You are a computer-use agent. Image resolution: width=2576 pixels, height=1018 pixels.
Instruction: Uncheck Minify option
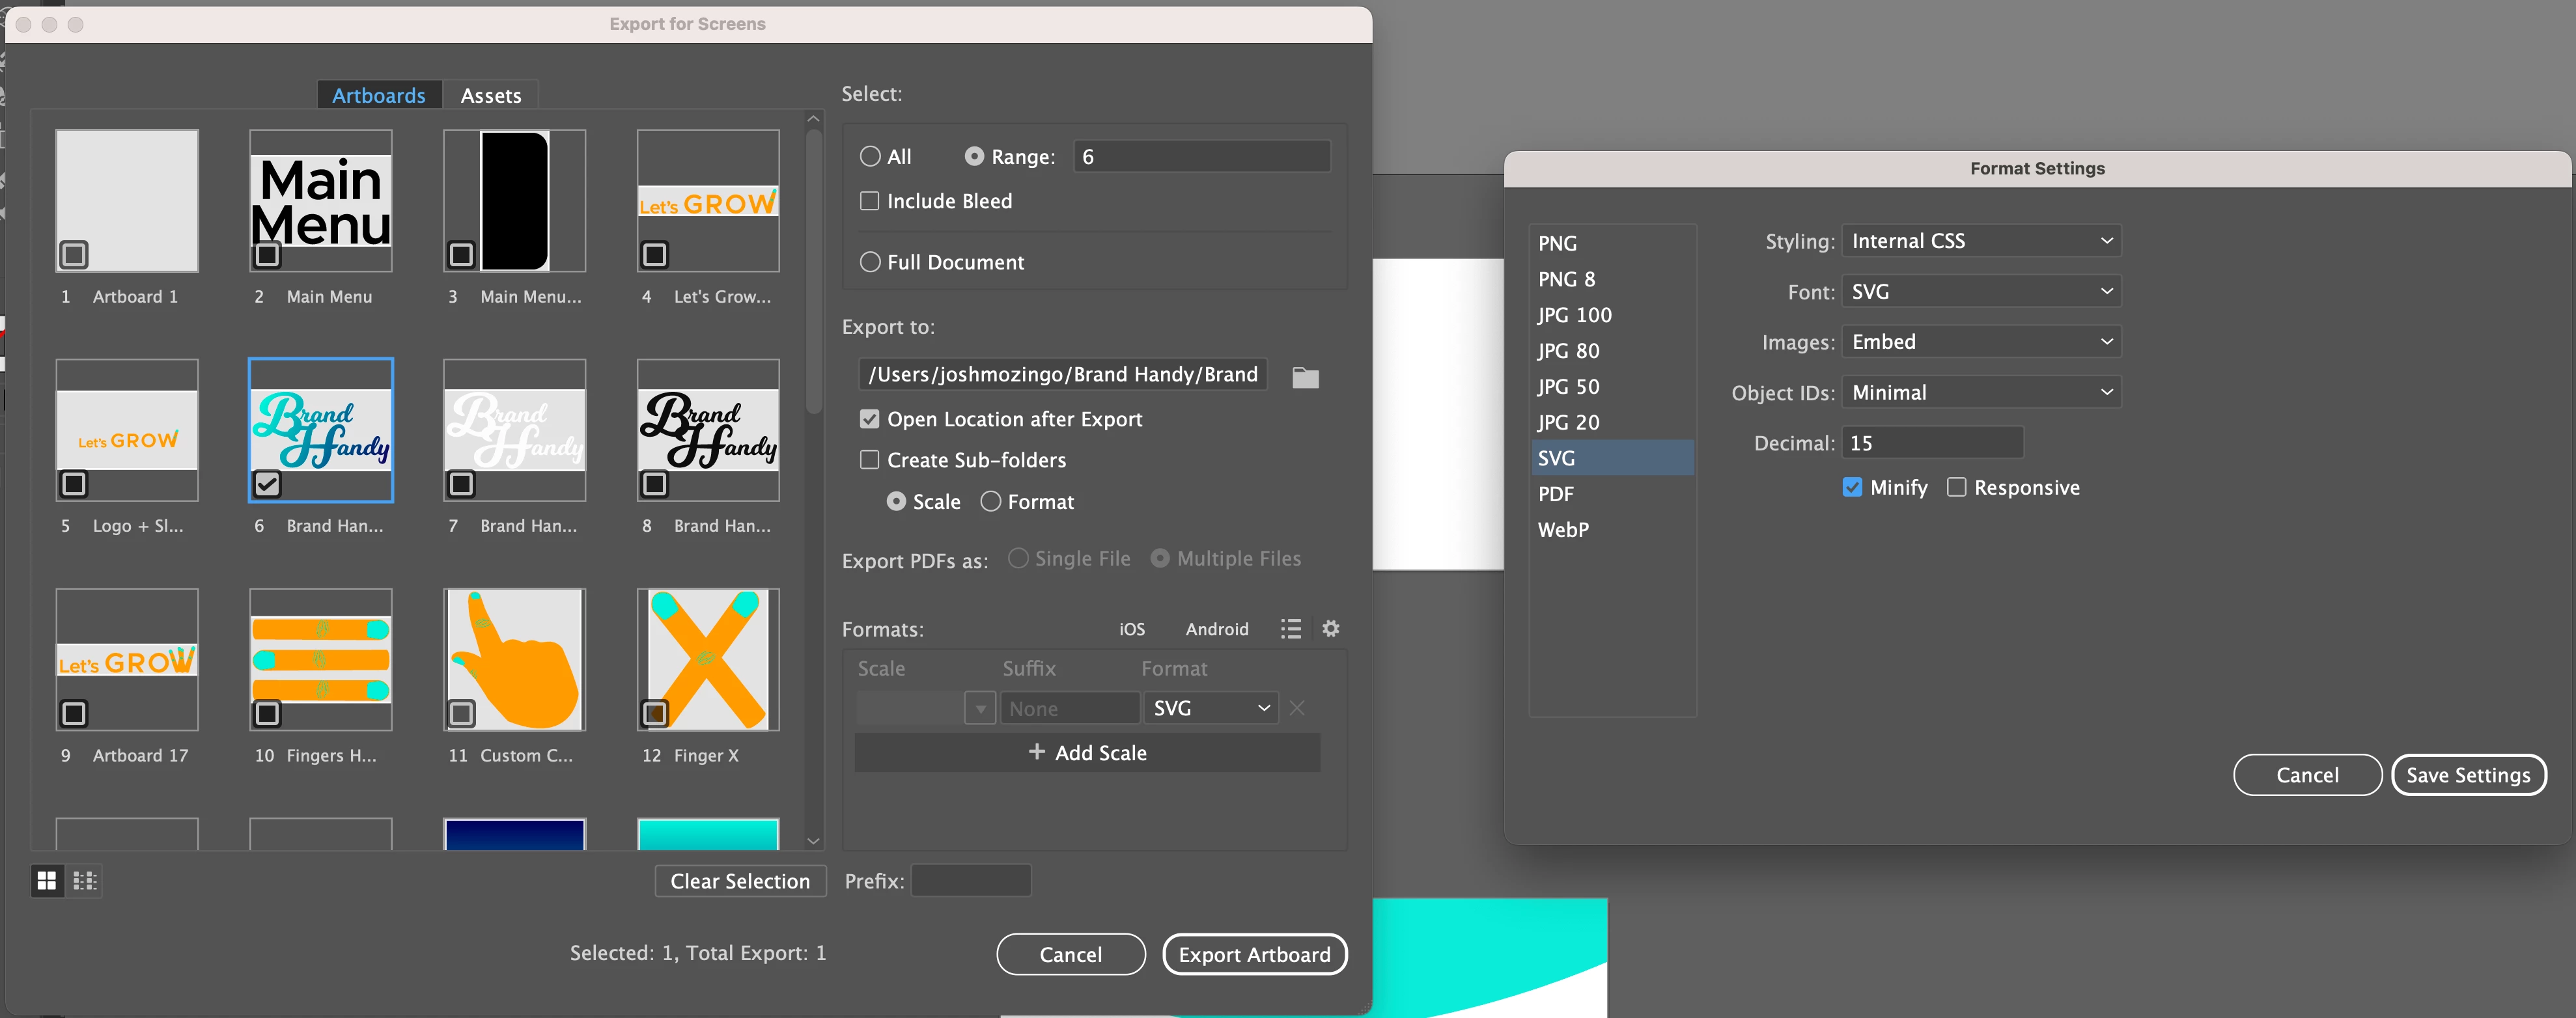pos(1852,487)
